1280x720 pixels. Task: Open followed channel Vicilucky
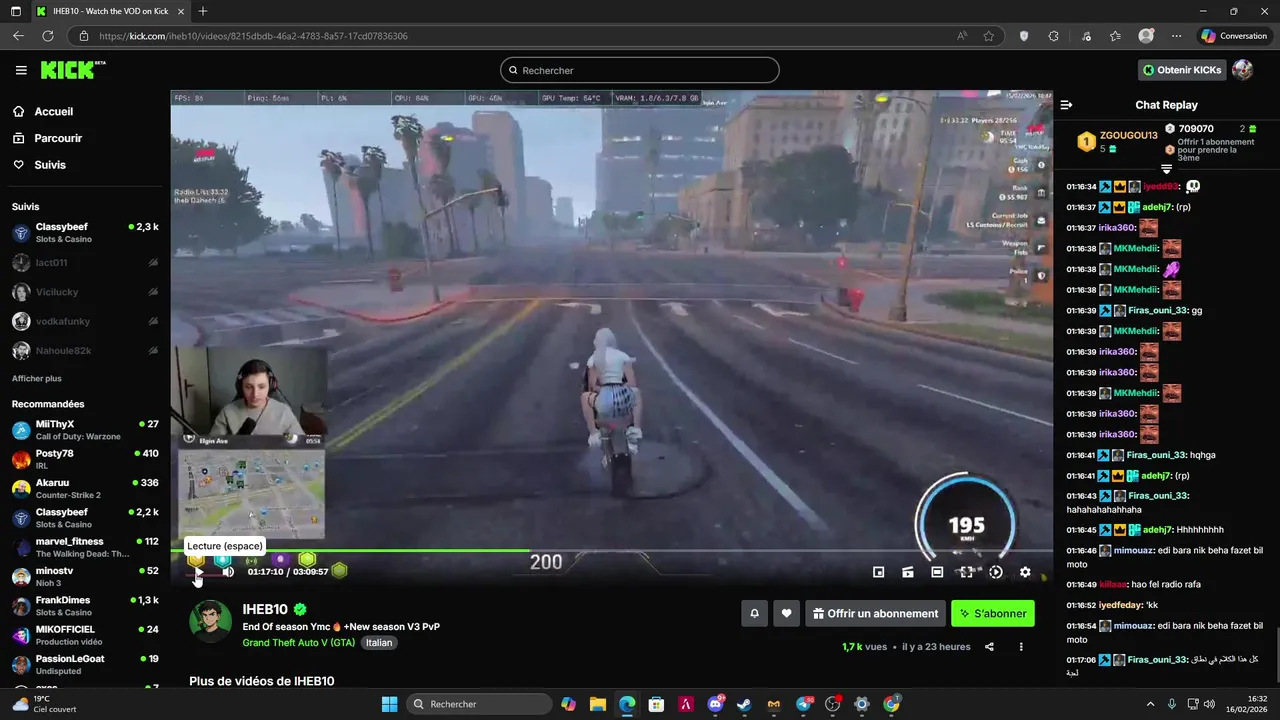[85, 292]
